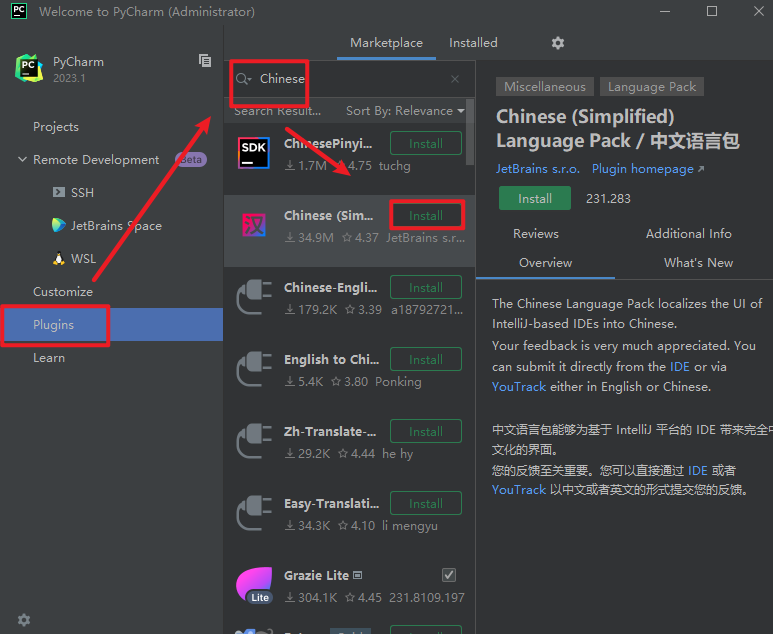The width and height of the screenshot is (773, 634).
Task: Click the search magnifier icon in plugin search
Action: point(243,79)
